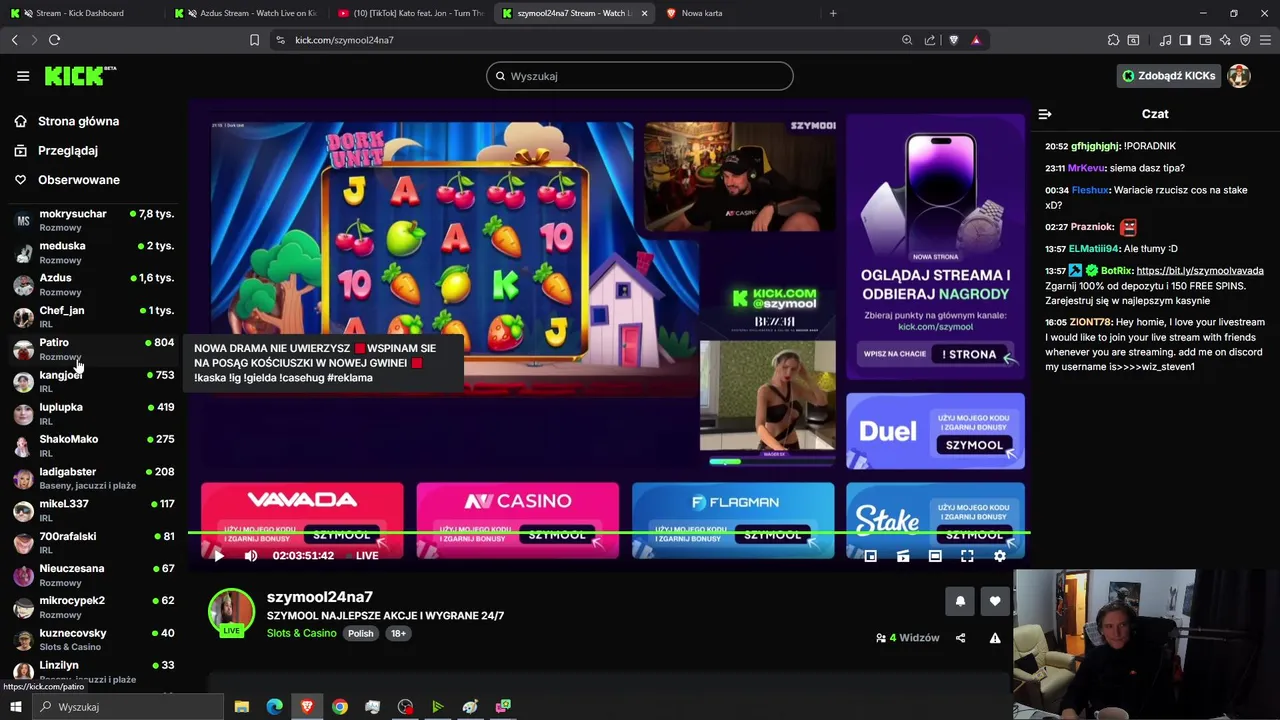Viewport: 1280px width, 720px height.
Task: Open meduska channel in sidebar
Action: click(93, 252)
